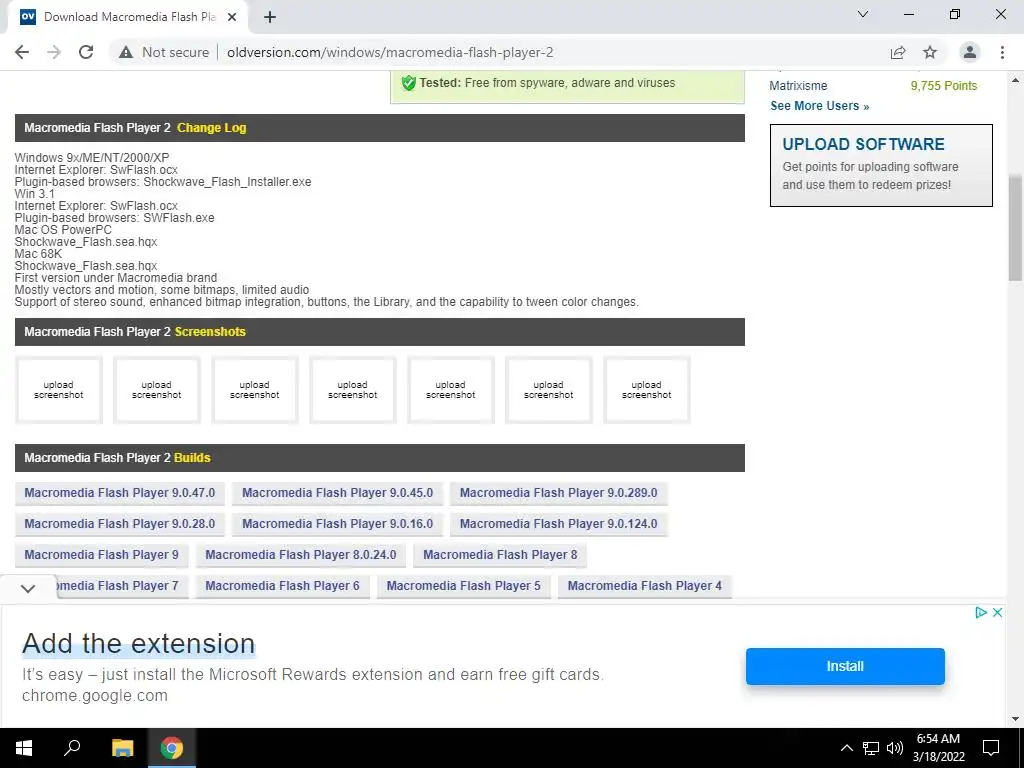Click the Not secure warning icon
This screenshot has width=1024, height=768.
pyautogui.click(x=126, y=52)
